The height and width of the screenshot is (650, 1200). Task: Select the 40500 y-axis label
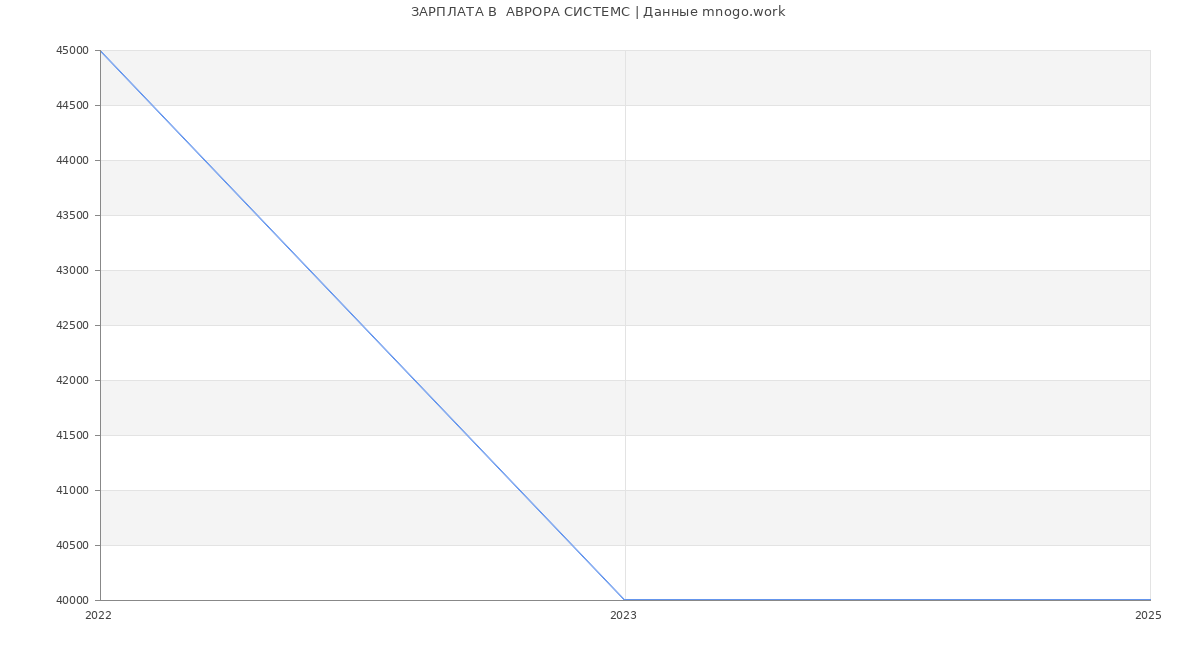point(74,545)
